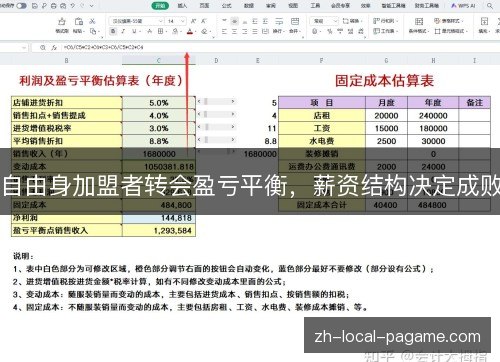
Task: Select column G header
Action: (x=386, y=61)
